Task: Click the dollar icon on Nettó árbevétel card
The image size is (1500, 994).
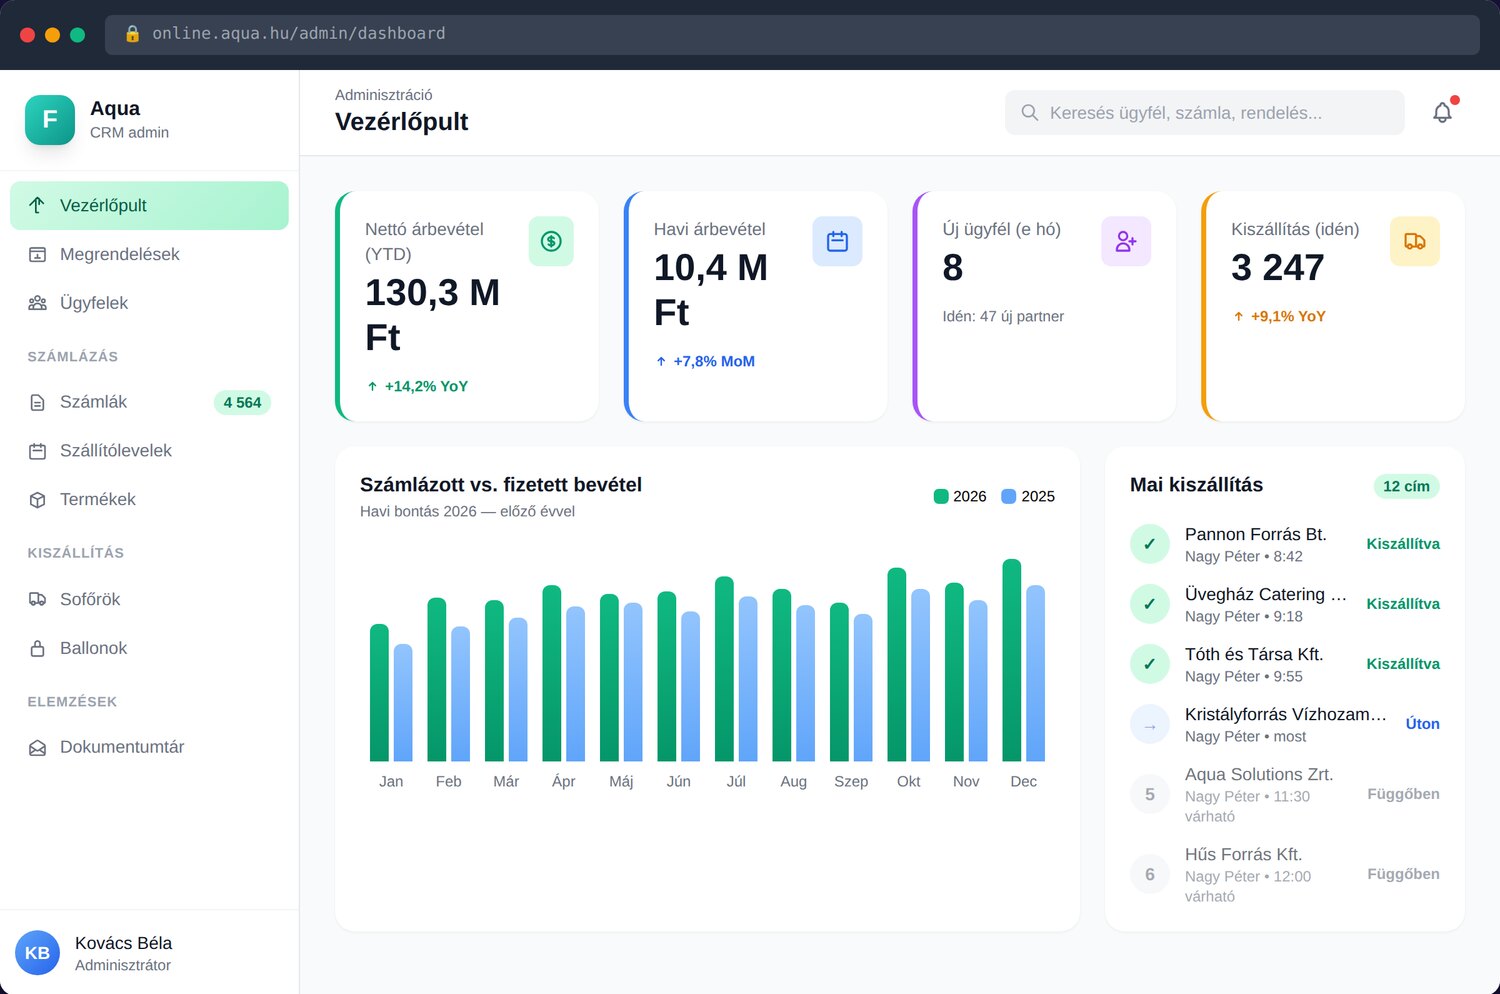Action: (x=551, y=241)
